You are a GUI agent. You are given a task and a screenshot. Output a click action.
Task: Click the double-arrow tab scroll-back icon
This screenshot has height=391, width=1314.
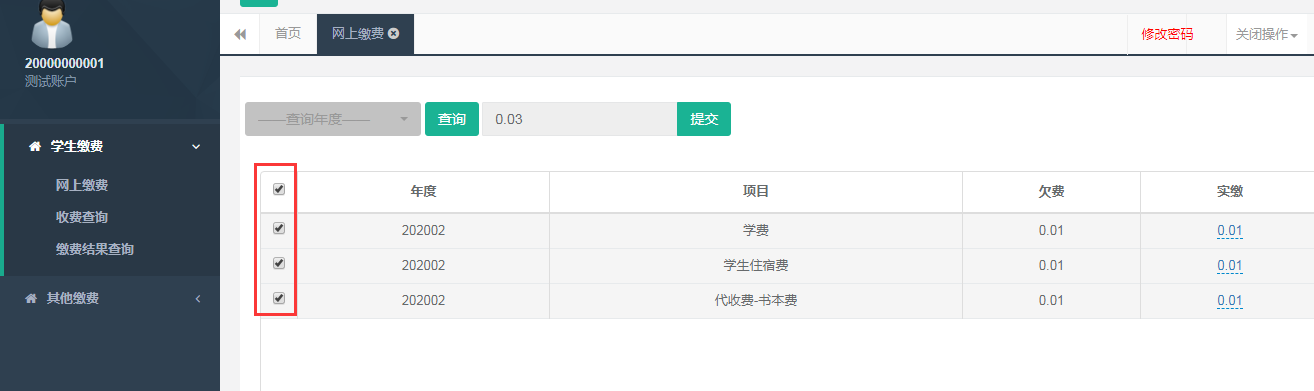240,34
